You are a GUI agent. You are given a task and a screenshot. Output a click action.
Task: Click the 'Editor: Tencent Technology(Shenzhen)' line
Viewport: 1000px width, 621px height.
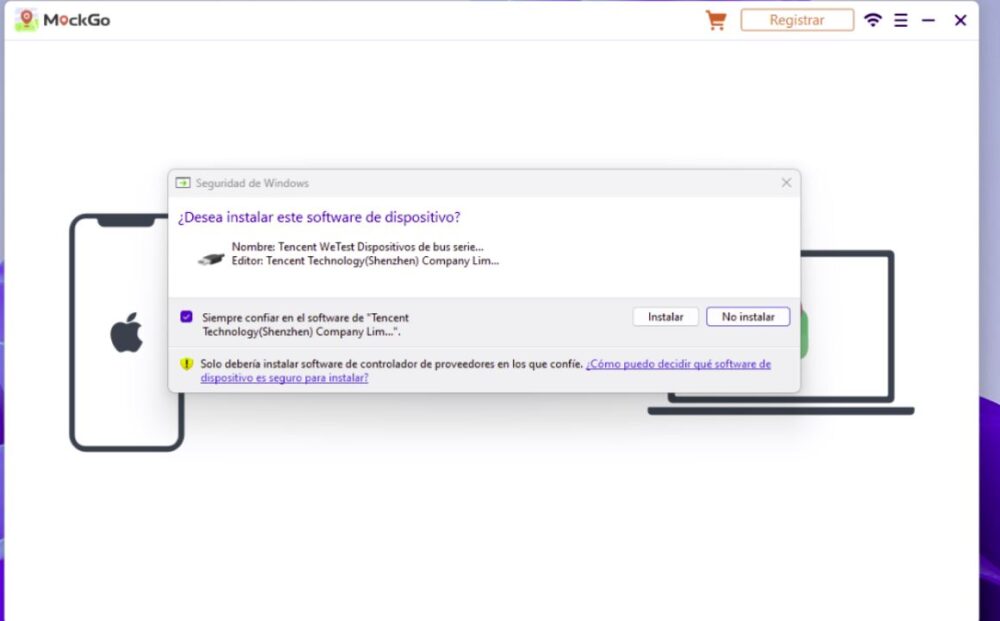(365, 261)
